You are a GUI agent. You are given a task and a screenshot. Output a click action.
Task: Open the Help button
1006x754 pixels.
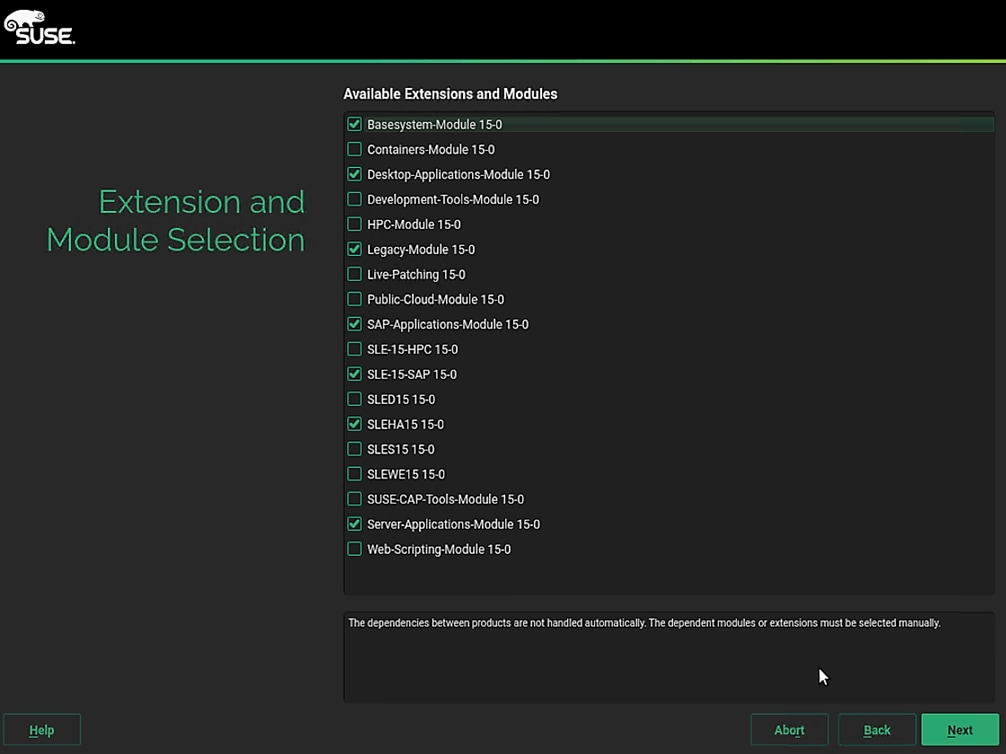coord(42,730)
